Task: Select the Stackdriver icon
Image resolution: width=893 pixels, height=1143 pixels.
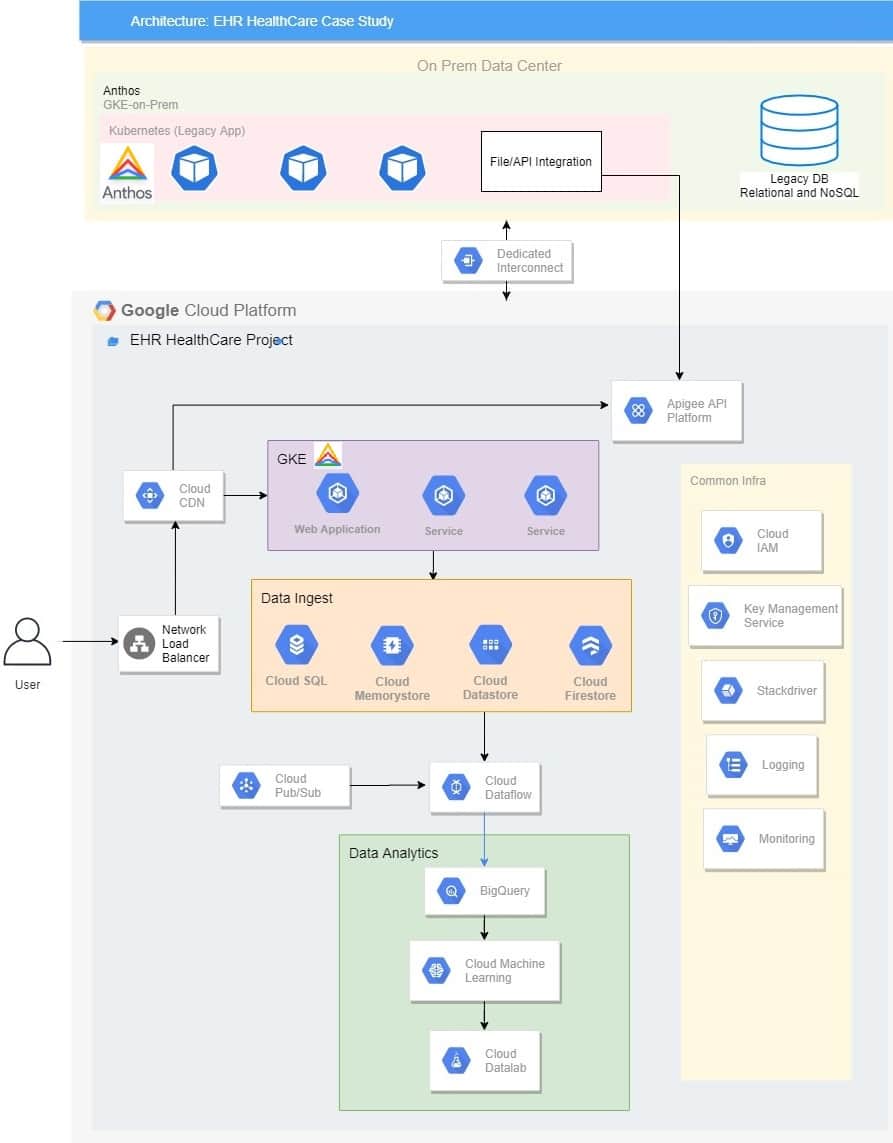Action: (x=728, y=690)
